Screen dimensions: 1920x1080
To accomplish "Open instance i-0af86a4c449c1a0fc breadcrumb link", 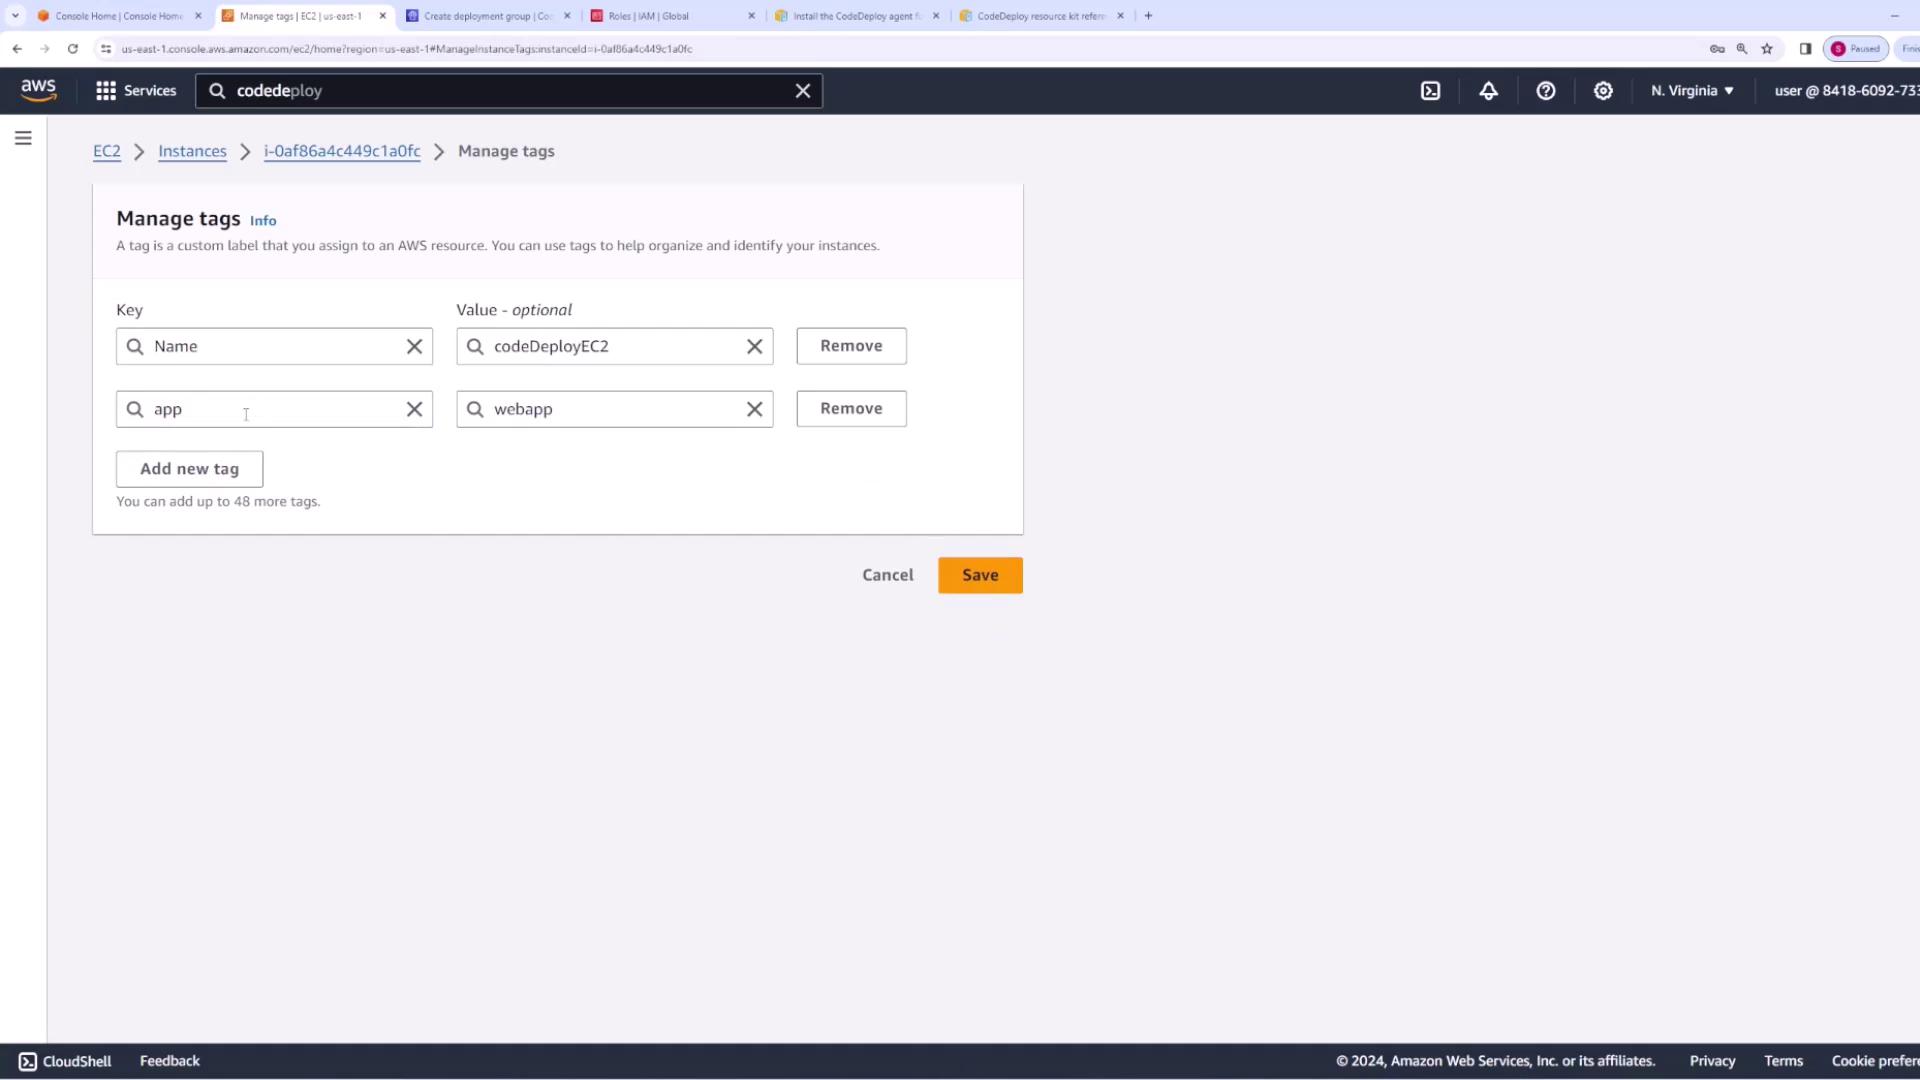I will [342, 151].
